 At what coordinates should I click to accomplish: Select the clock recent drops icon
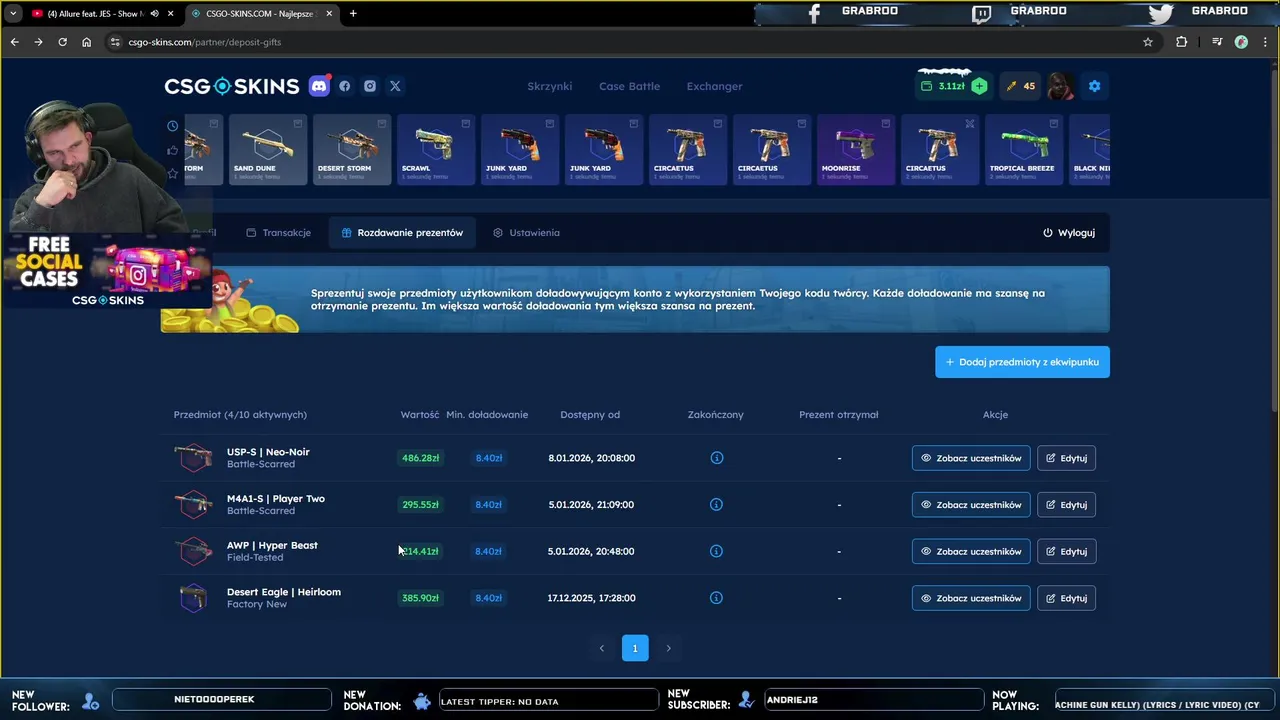tap(173, 126)
